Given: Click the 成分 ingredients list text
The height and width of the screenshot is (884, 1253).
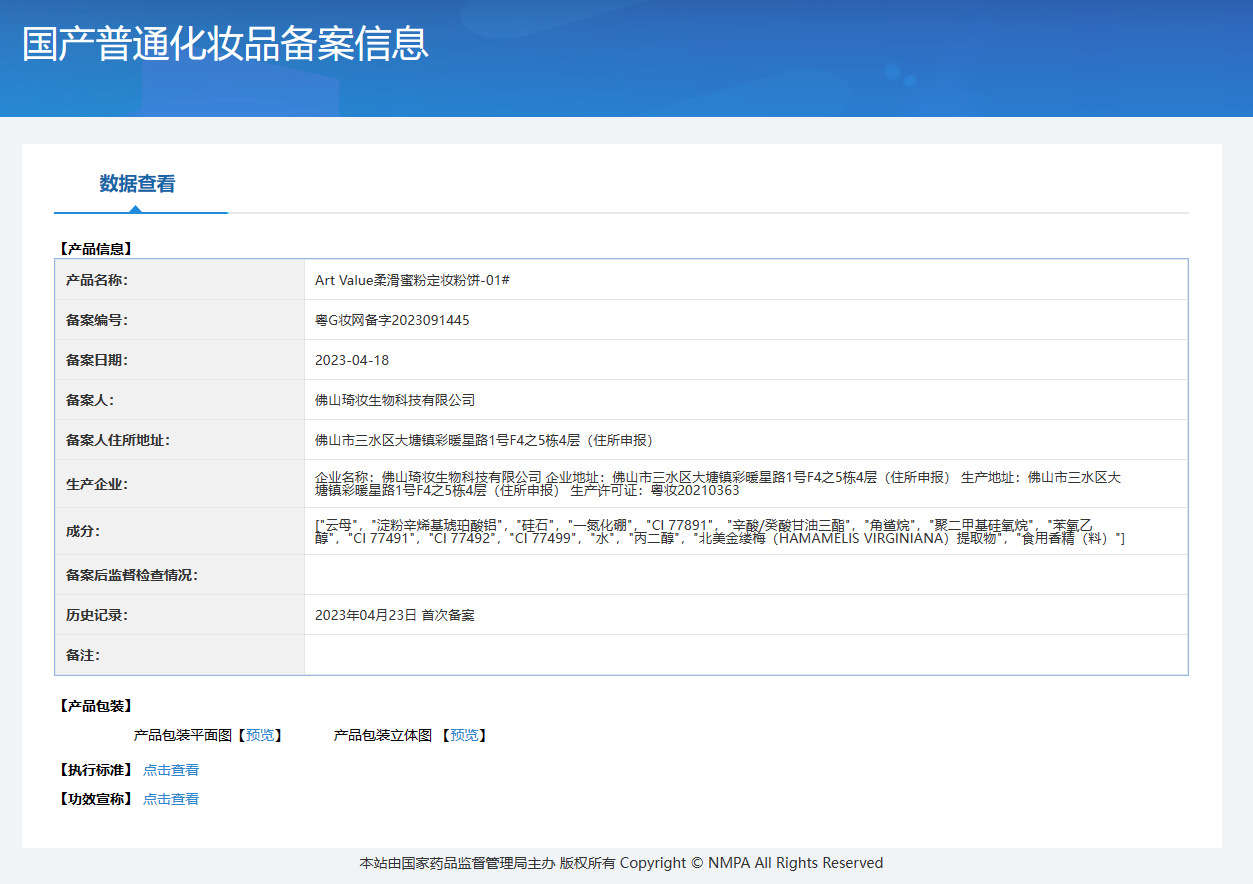Looking at the screenshot, I should [x=720, y=531].
